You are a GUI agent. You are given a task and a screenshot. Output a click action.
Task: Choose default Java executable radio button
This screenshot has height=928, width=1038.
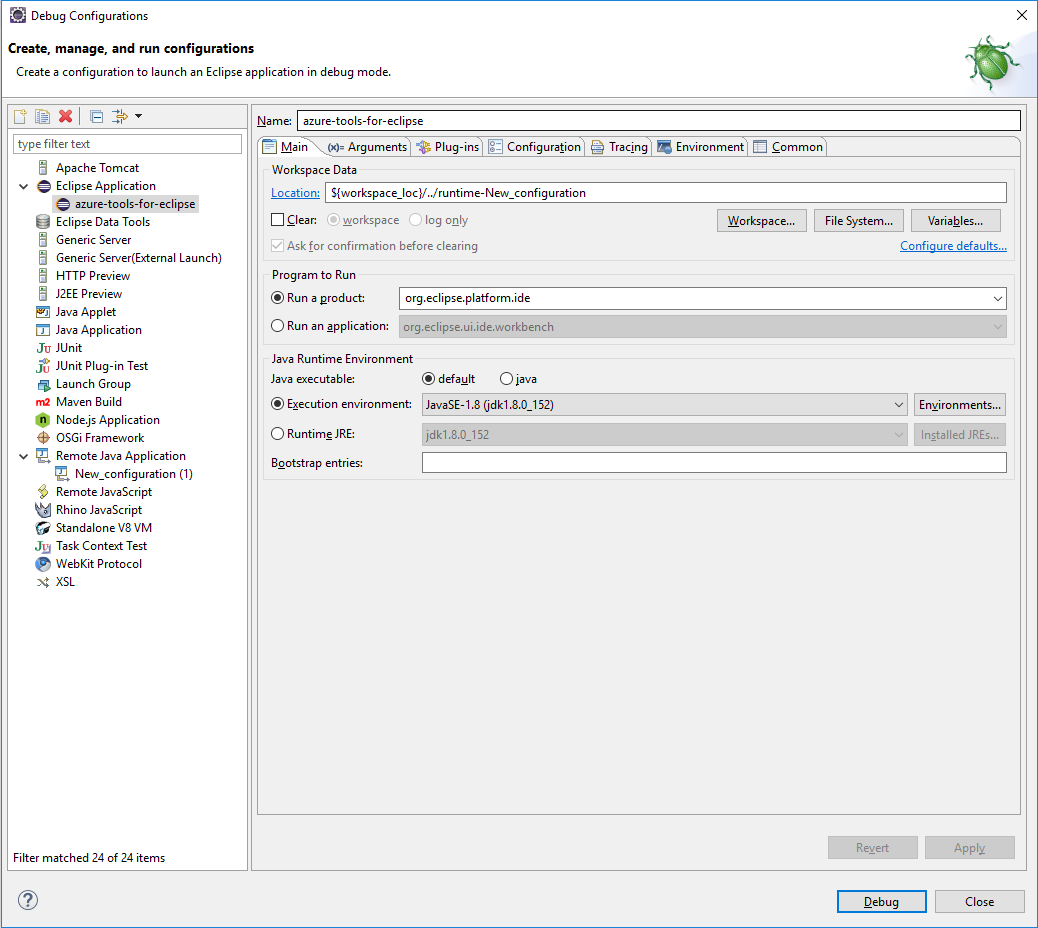(428, 379)
